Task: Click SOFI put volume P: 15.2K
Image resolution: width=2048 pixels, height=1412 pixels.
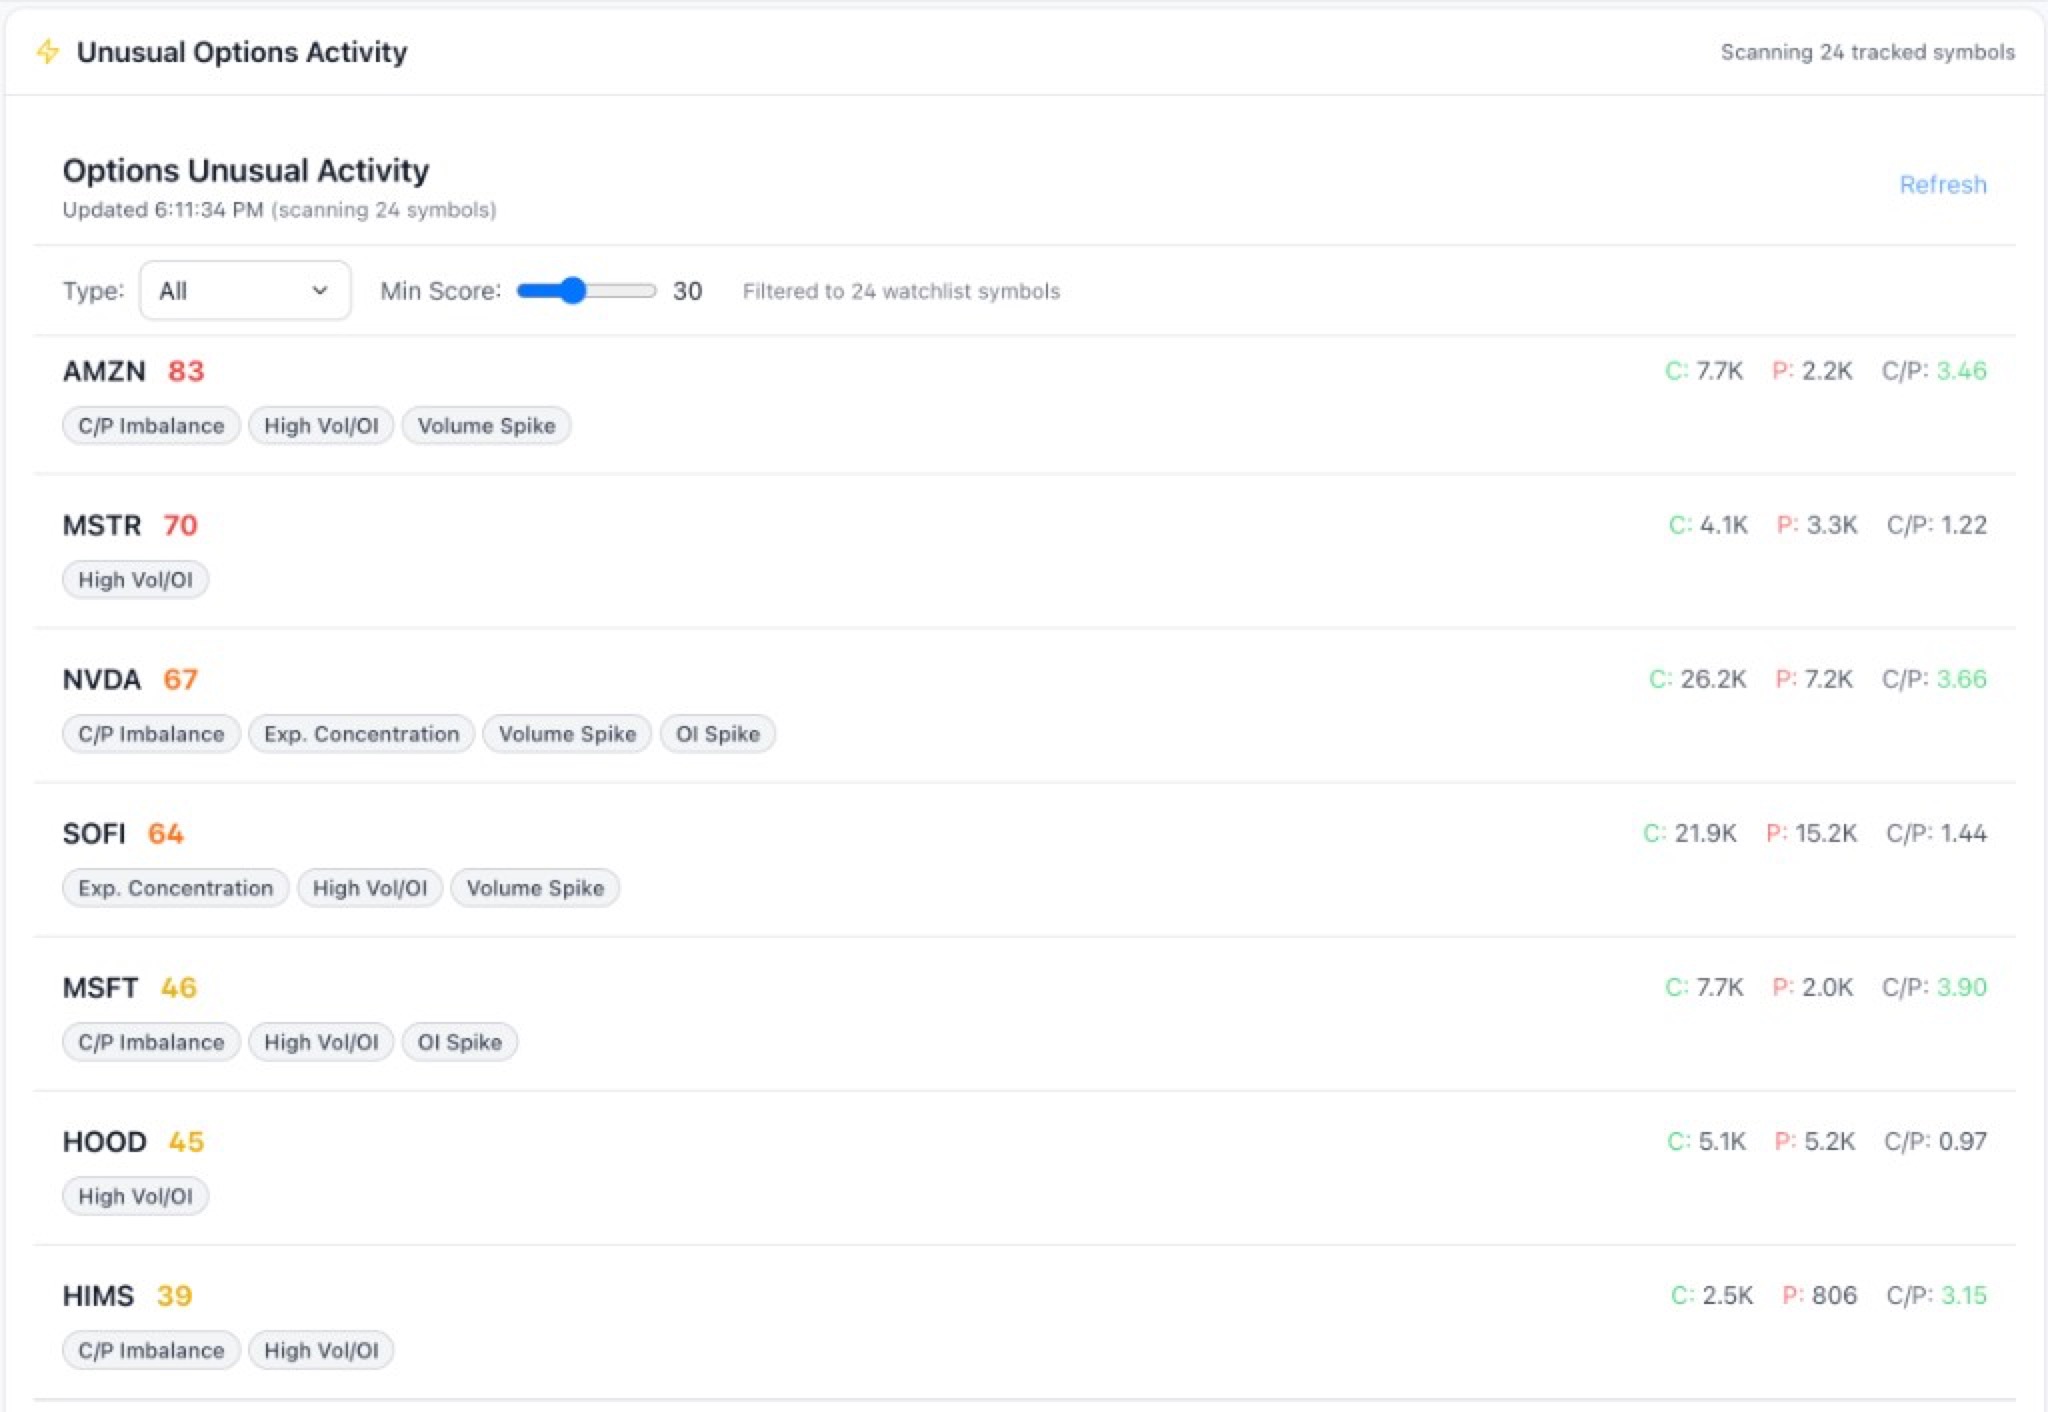Action: tap(1811, 833)
